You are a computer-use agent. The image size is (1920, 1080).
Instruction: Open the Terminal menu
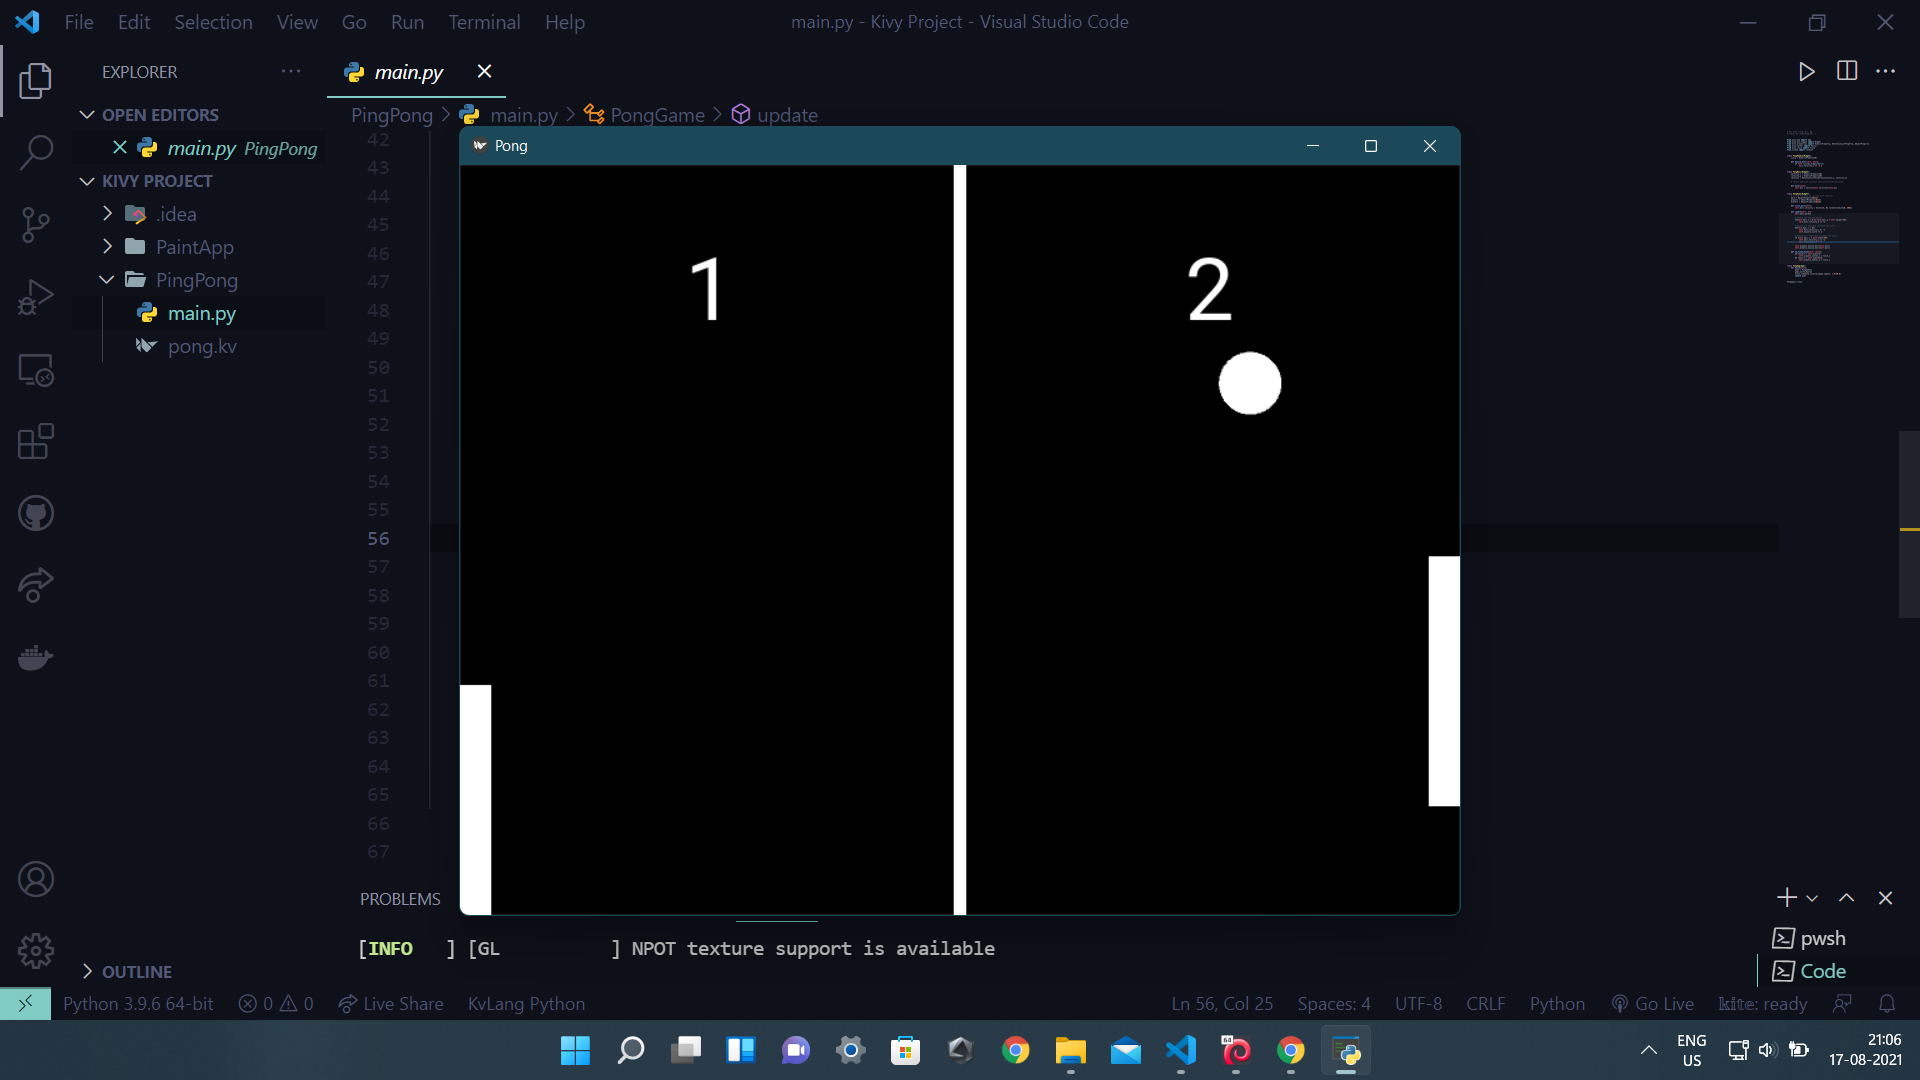click(x=485, y=21)
